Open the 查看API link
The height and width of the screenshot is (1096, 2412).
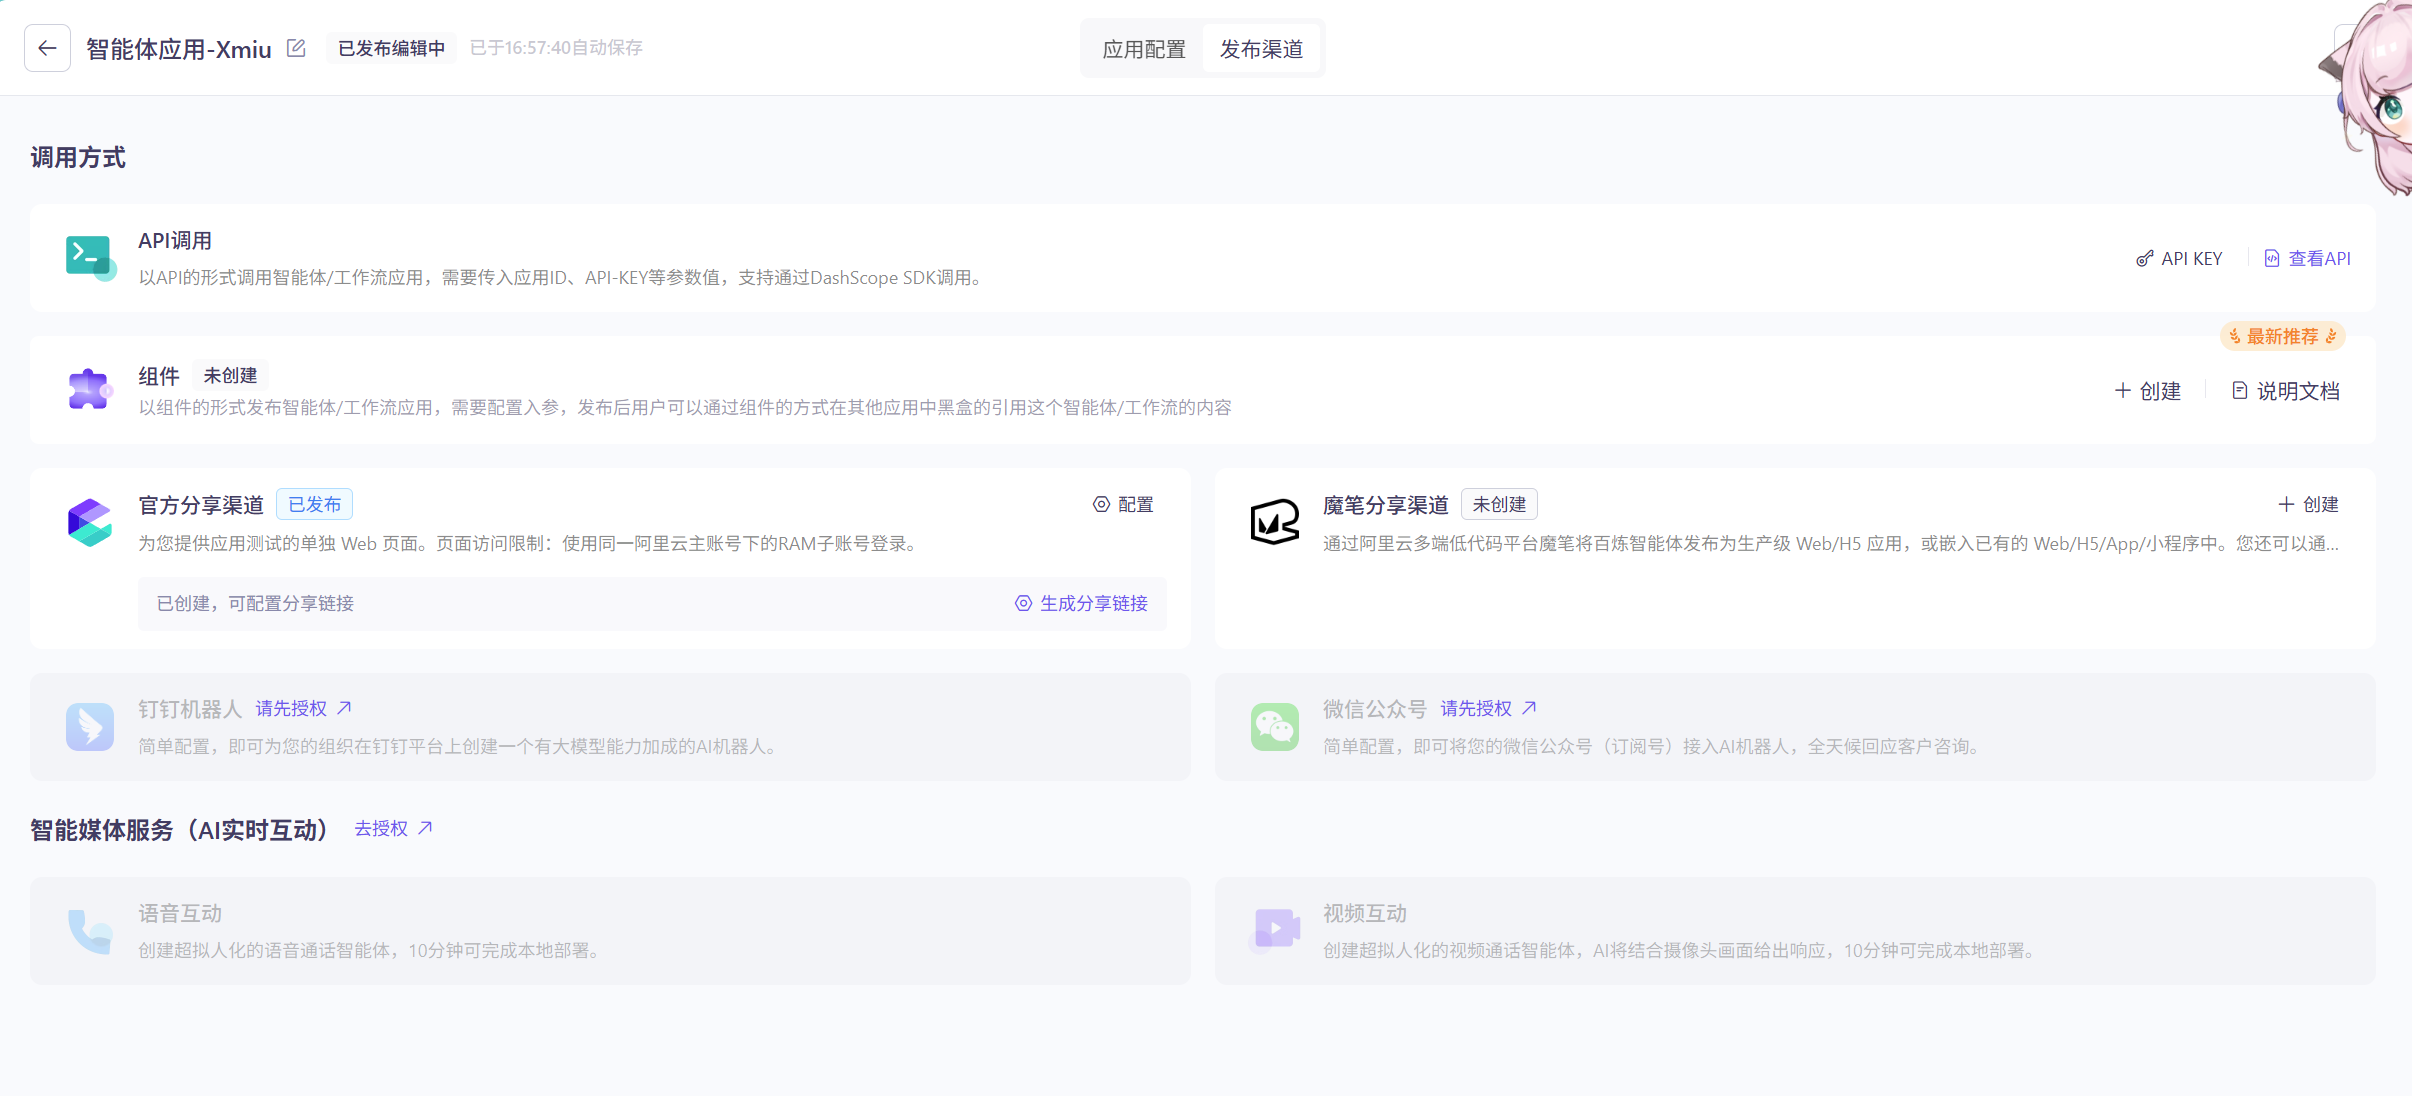(2307, 258)
